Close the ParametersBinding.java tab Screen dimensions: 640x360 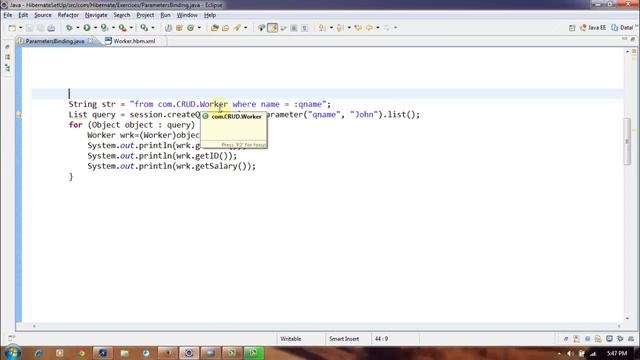[90, 41]
